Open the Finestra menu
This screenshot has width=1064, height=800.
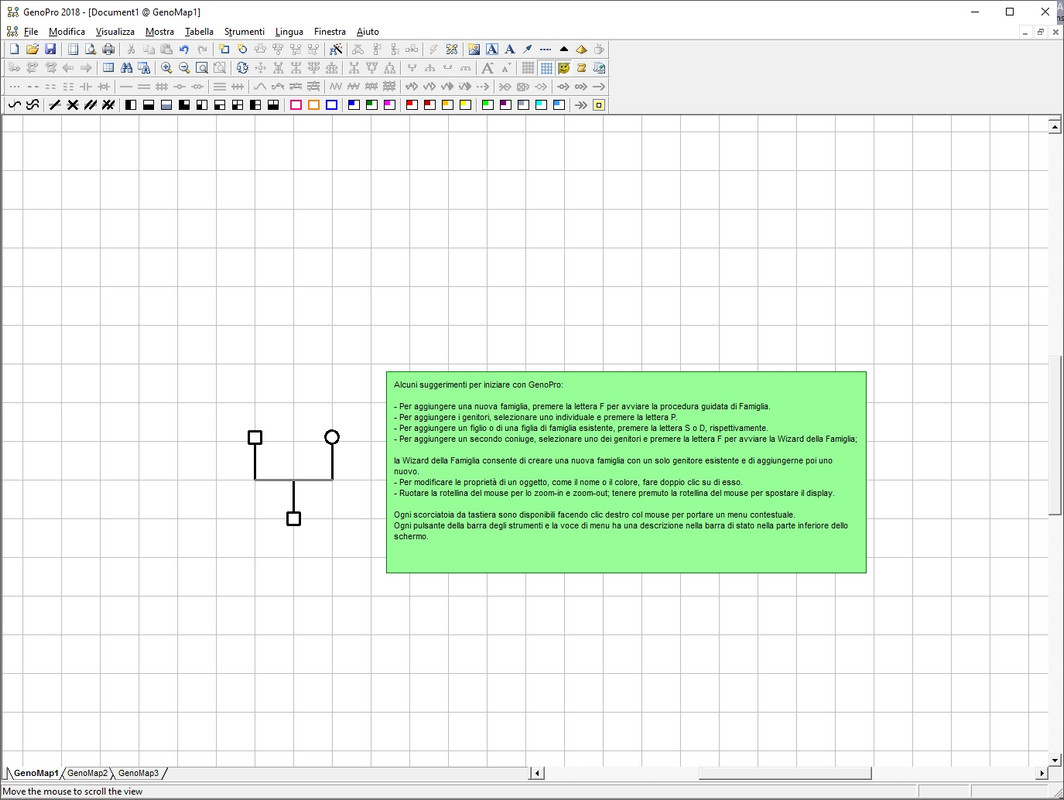coord(330,31)
